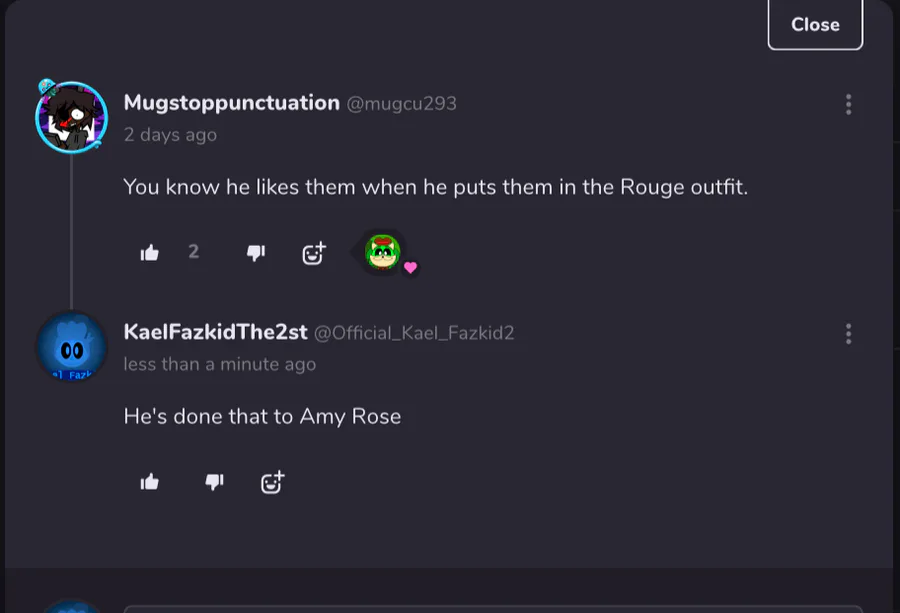The height and width of the screenshot is (613, 900).
Task: Like Mugstoppunctuation's comment
Action: point(150,253)
